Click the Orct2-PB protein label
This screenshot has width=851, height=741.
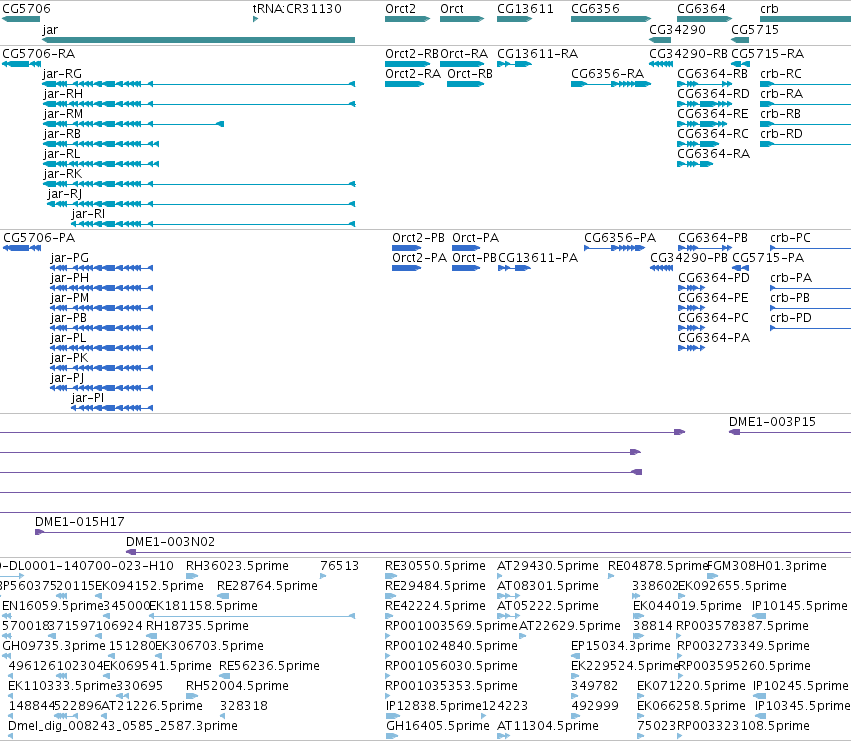pyautogui.click(x=418, y=238)
